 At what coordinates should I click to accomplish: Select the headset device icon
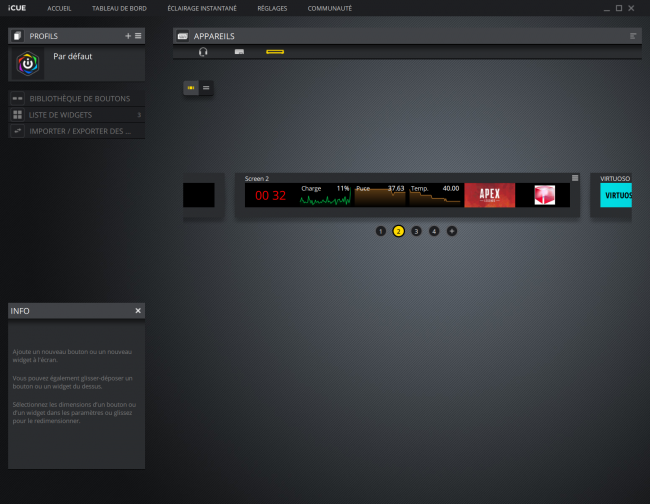(x=203, y=52)
